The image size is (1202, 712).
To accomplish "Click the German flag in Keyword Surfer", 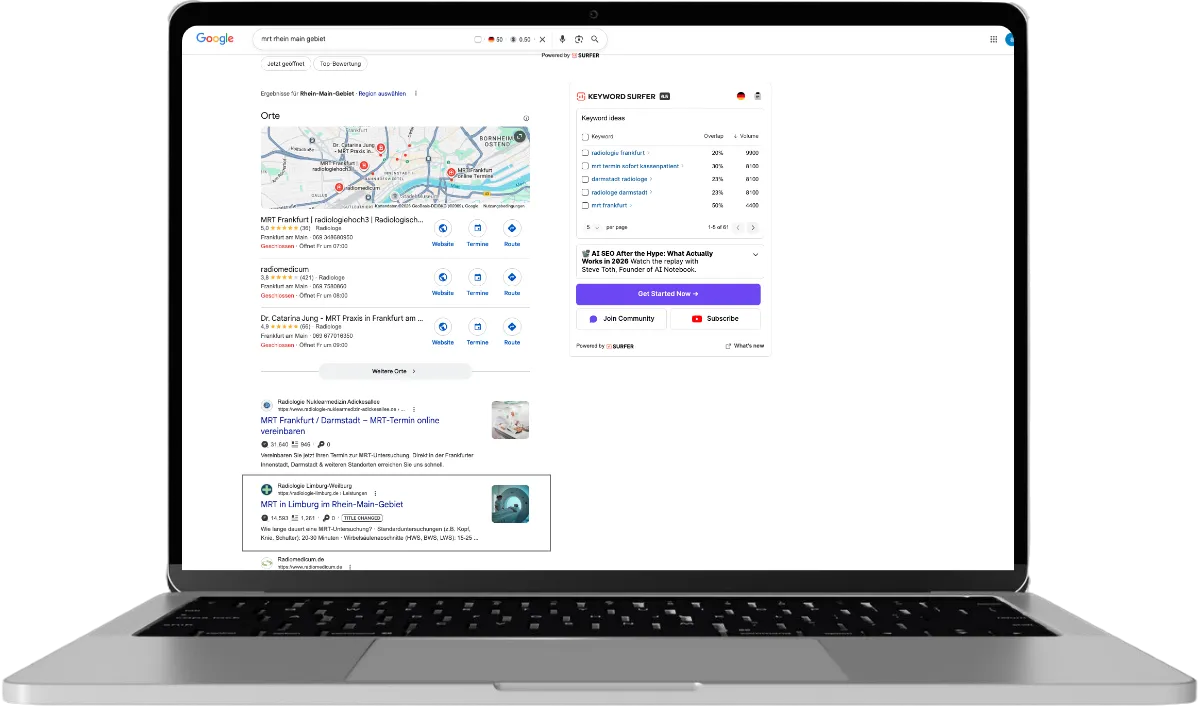I will (741, 96).
